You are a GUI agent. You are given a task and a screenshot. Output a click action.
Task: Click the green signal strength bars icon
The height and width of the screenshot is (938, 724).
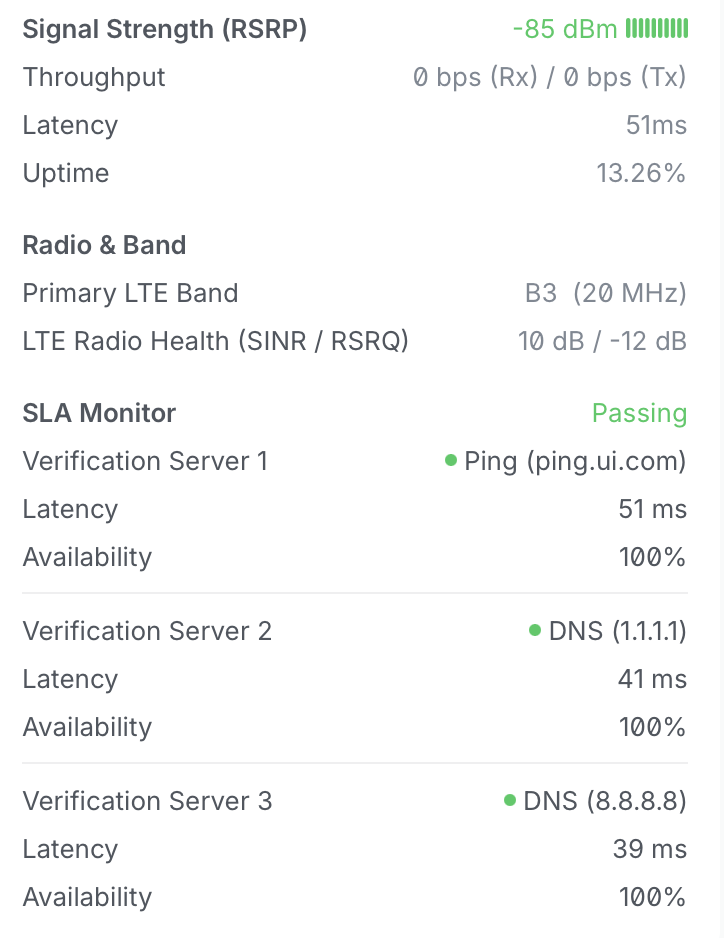[x=656, y=28]
